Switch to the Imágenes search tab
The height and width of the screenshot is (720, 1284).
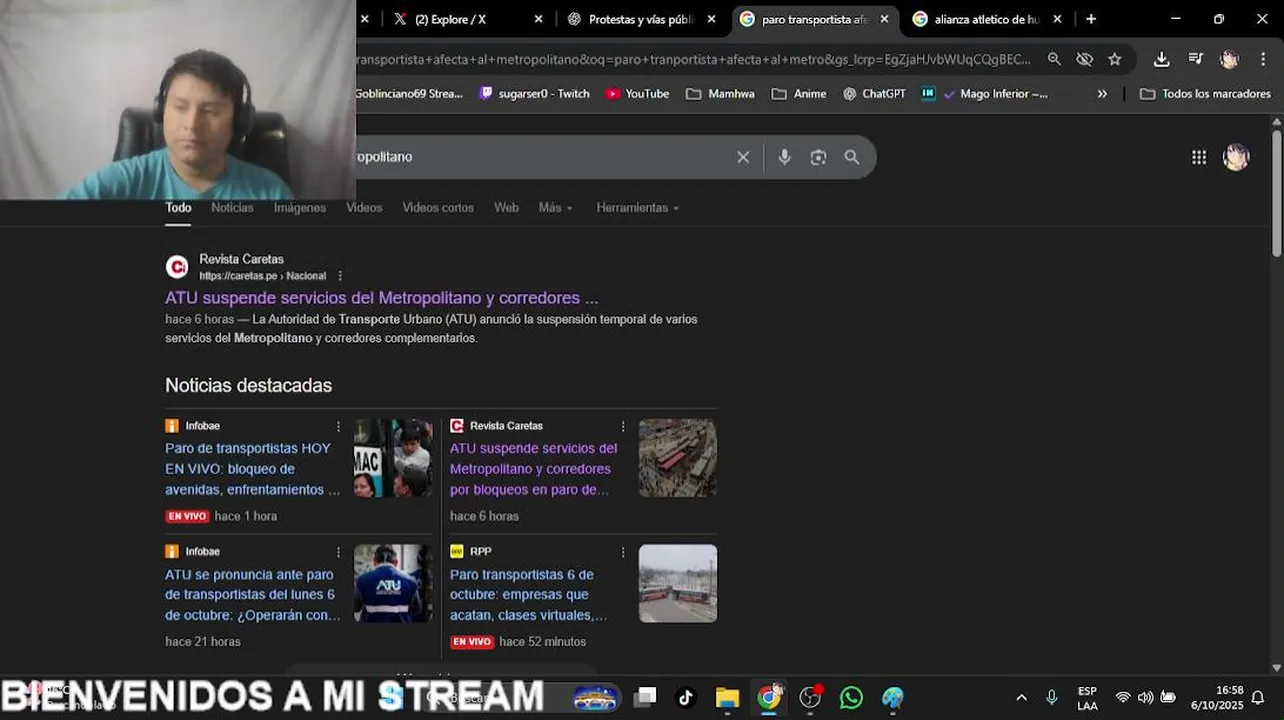point(300,208)
